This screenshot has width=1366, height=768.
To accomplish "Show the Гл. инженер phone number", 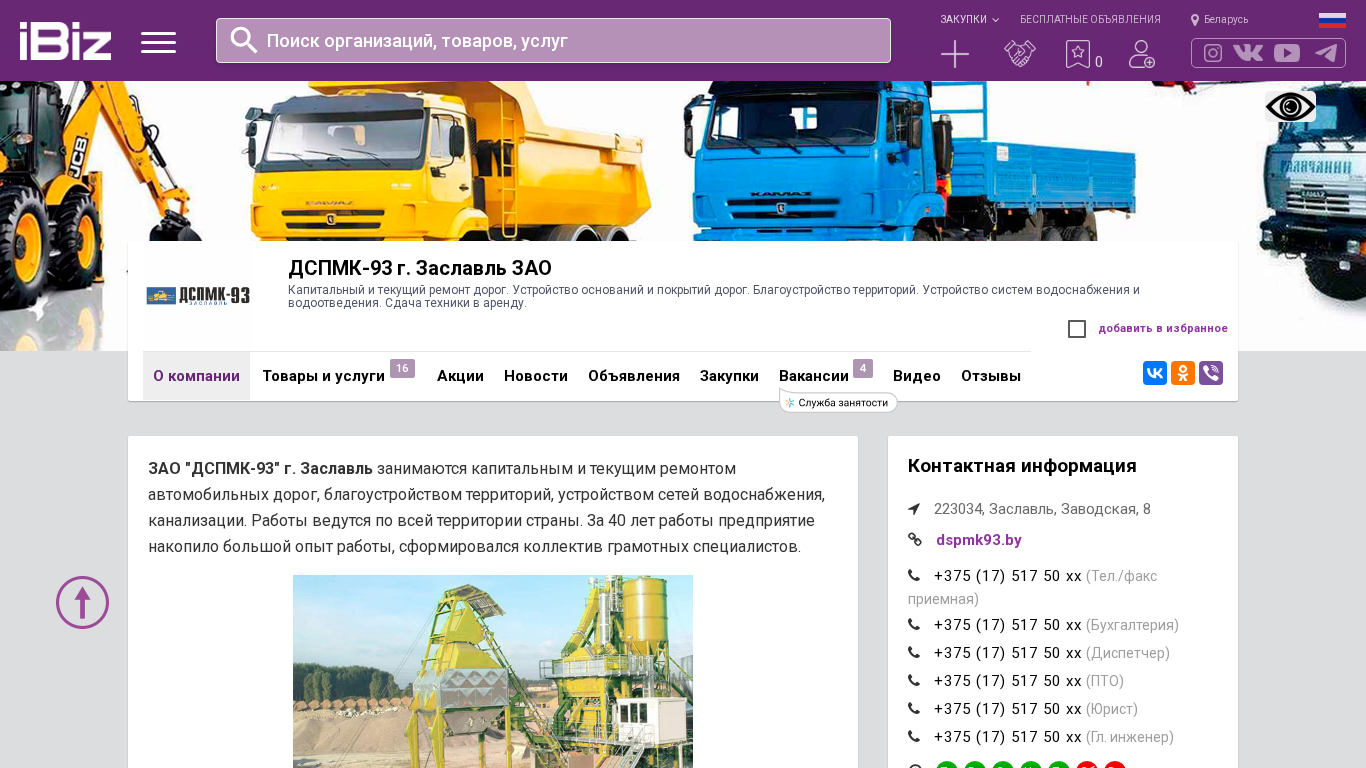I will point(1008,737).
